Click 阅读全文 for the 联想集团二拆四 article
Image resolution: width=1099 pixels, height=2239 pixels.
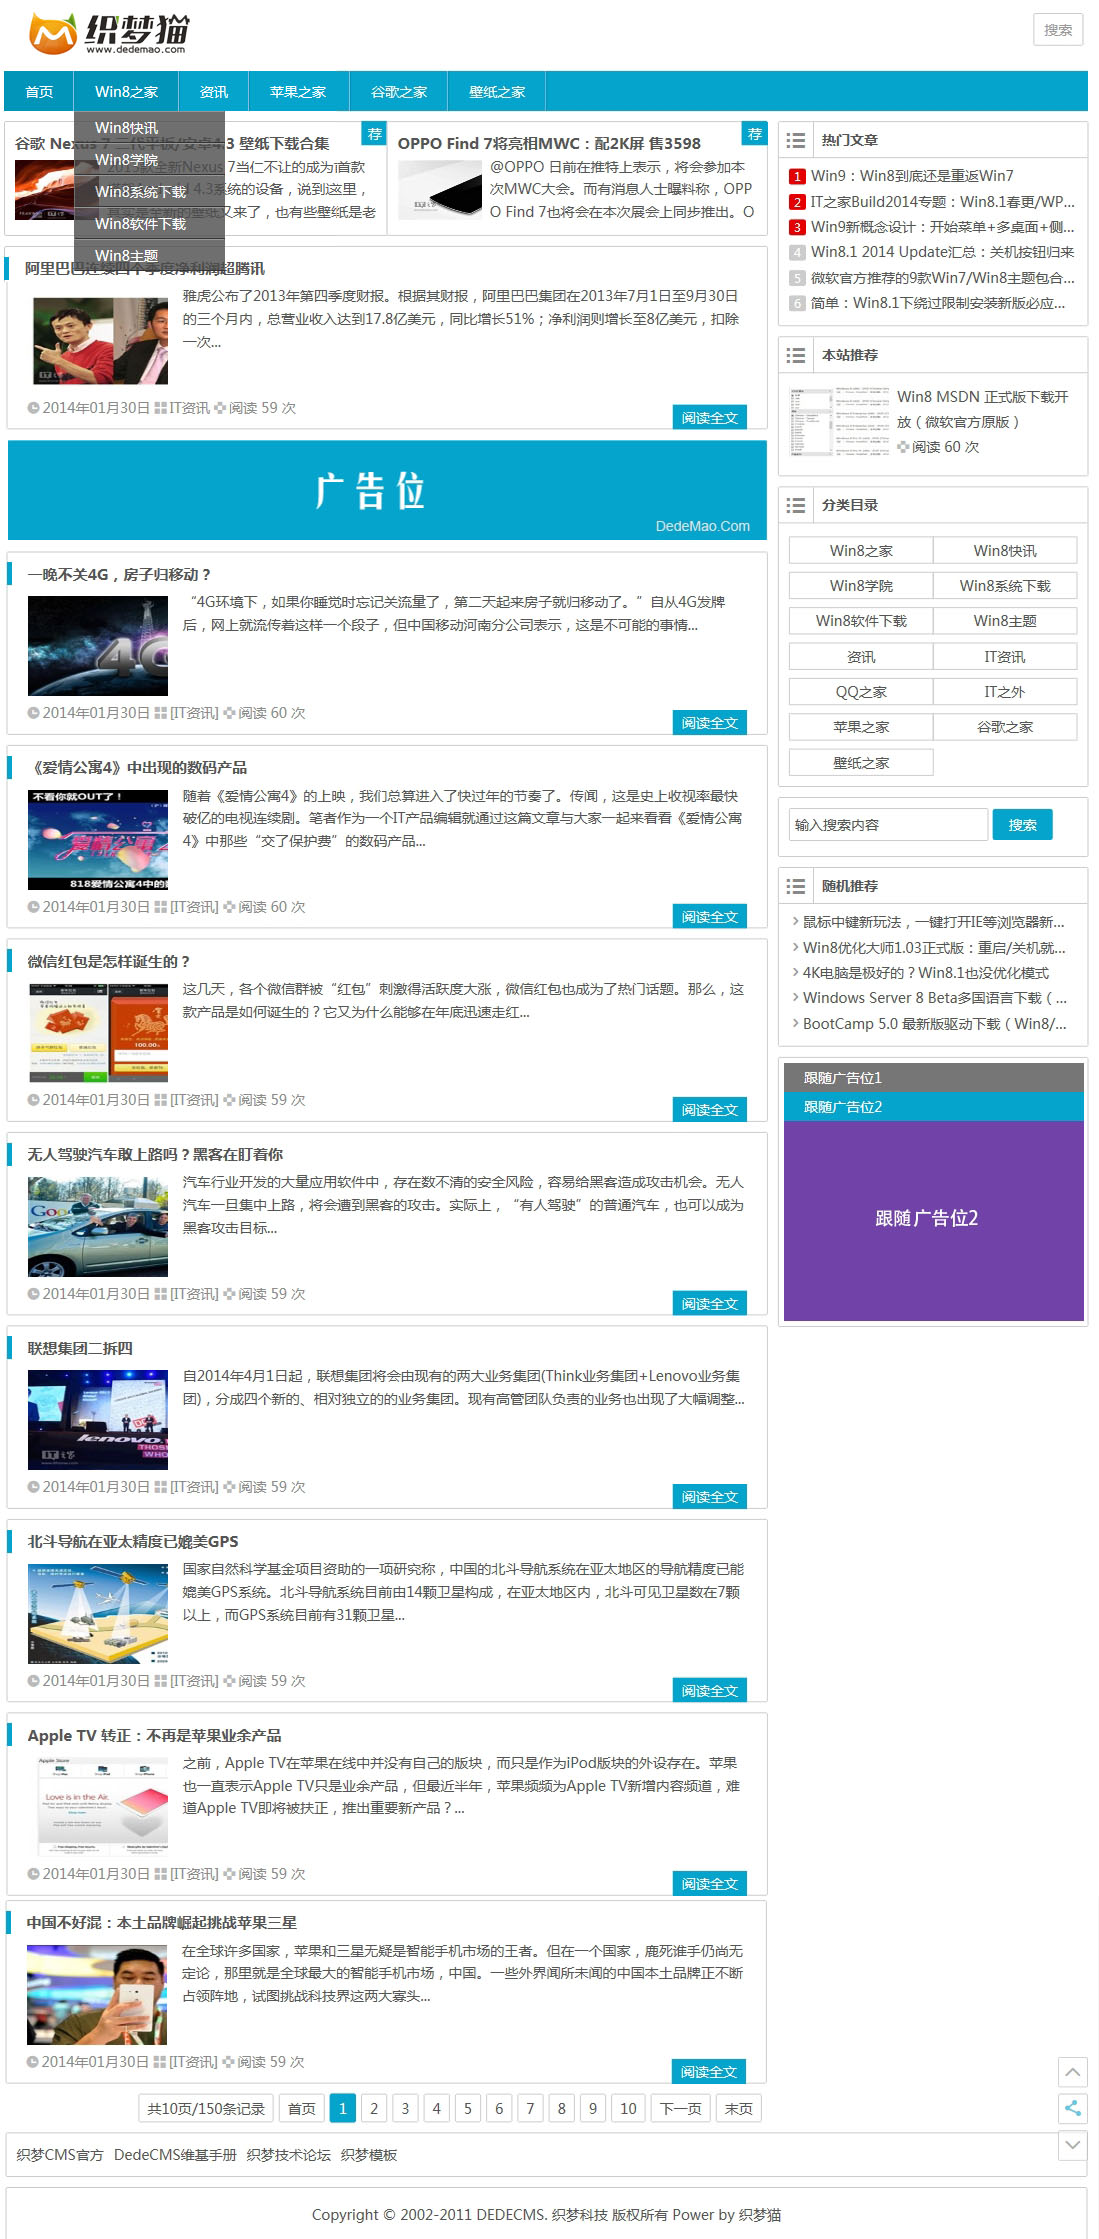[x=710, y=1497]
